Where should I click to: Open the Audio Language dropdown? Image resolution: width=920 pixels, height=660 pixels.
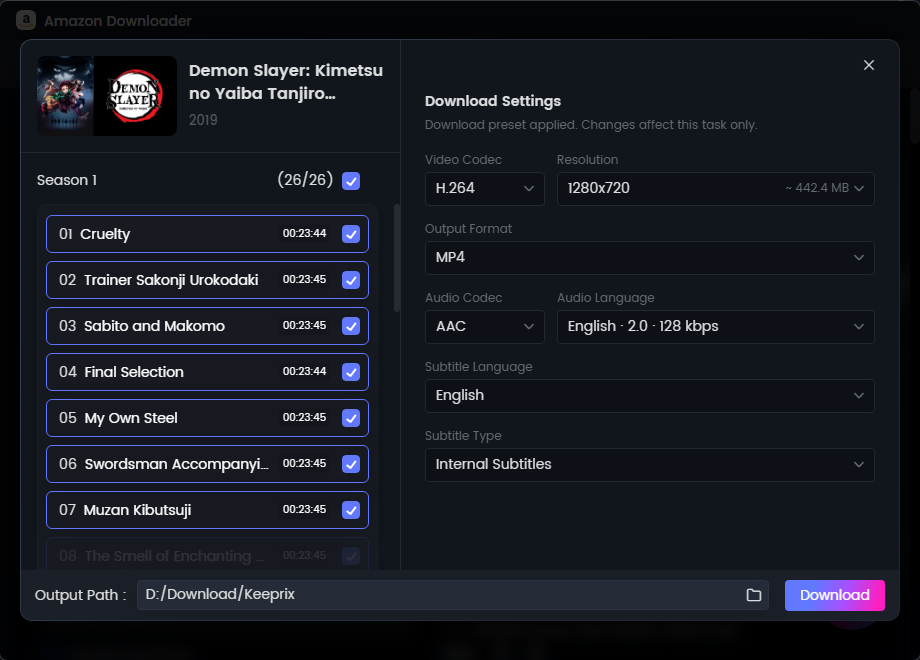[715, 327]
